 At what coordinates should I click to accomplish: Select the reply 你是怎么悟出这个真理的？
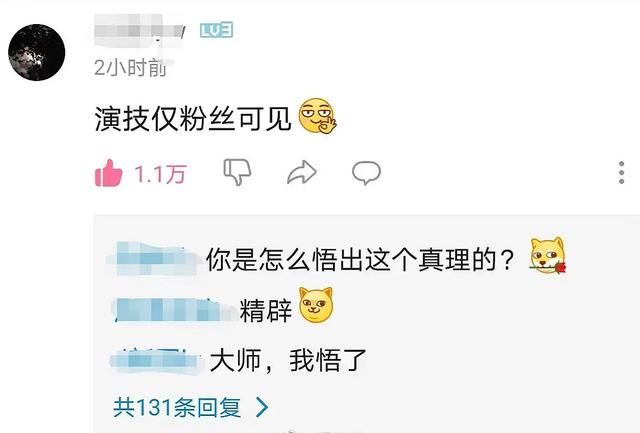360,260
